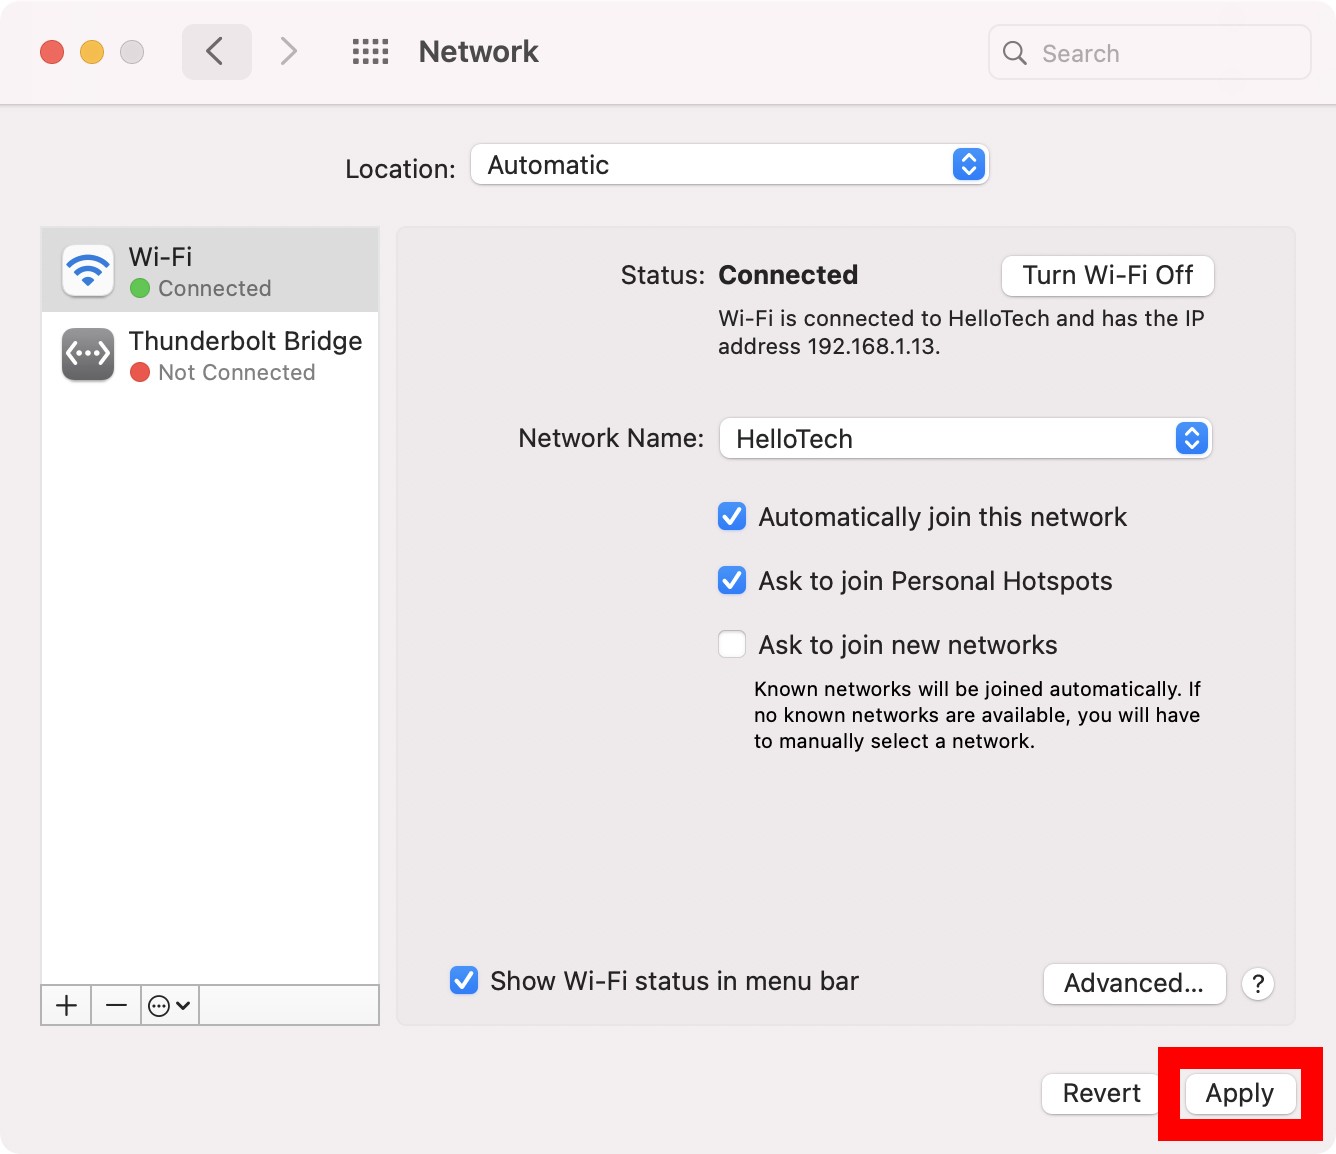
Task: Select the Thunderbolt Bridge service icon
Action: (x=88, y=354)
